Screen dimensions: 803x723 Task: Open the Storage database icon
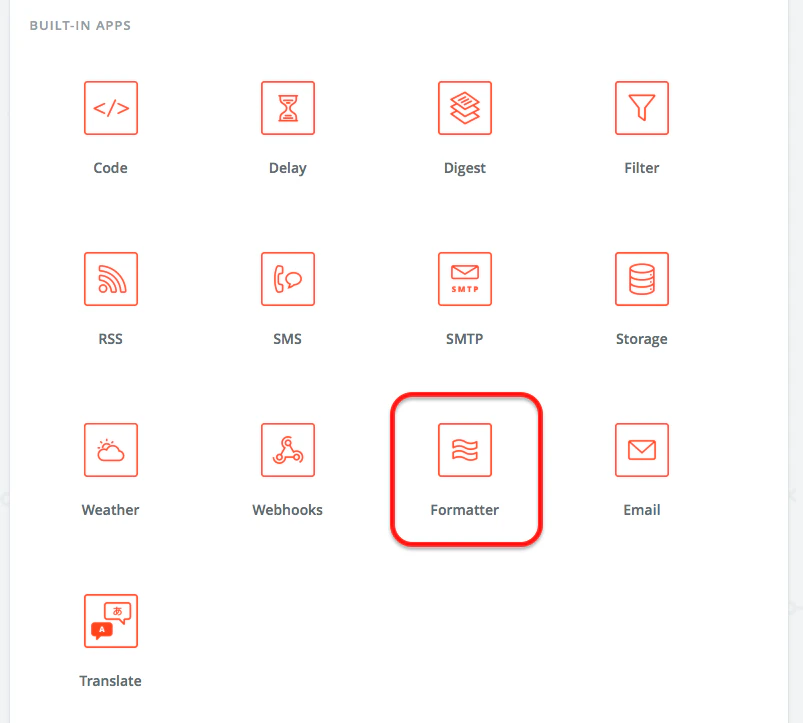point(642,279)
